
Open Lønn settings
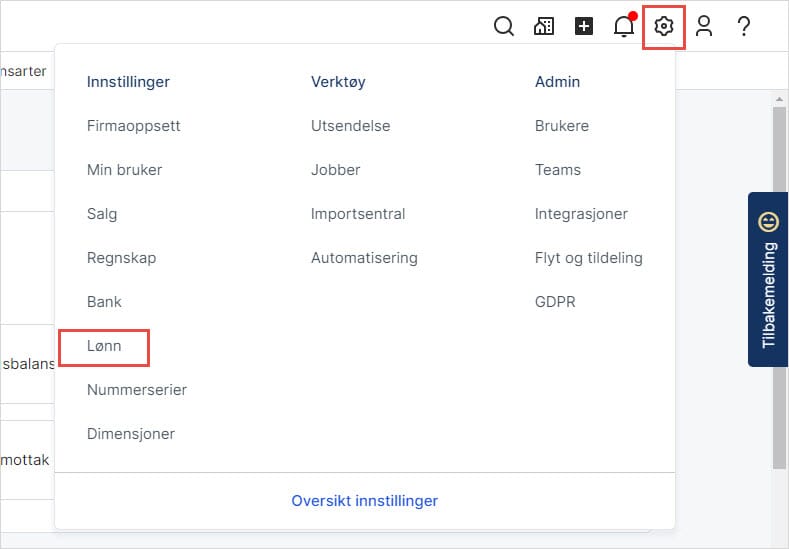click(104, 346)
